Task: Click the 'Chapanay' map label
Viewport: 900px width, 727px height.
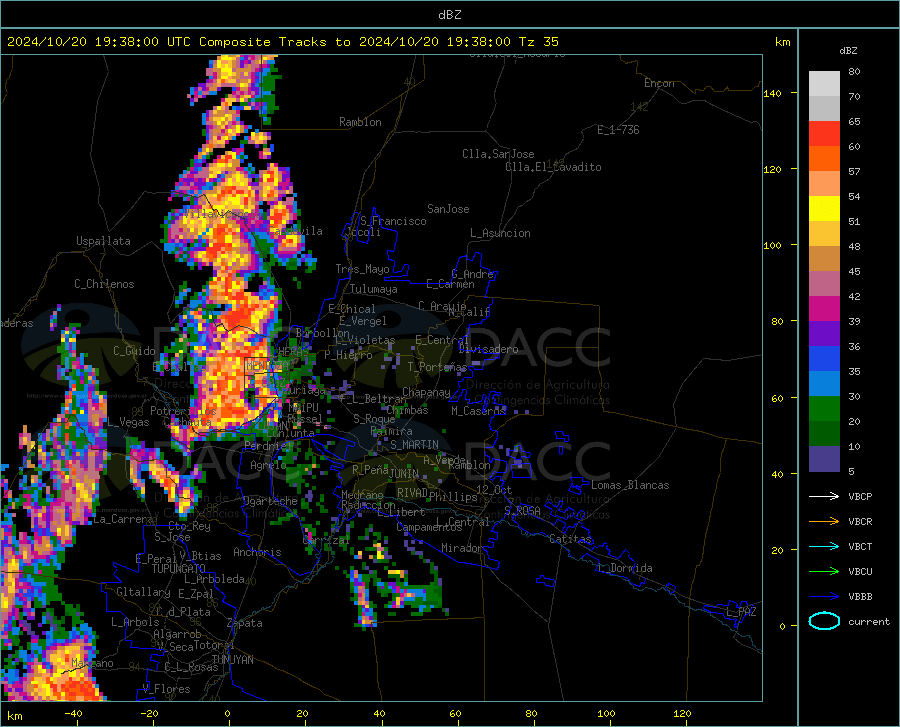Action: [426, 392]
